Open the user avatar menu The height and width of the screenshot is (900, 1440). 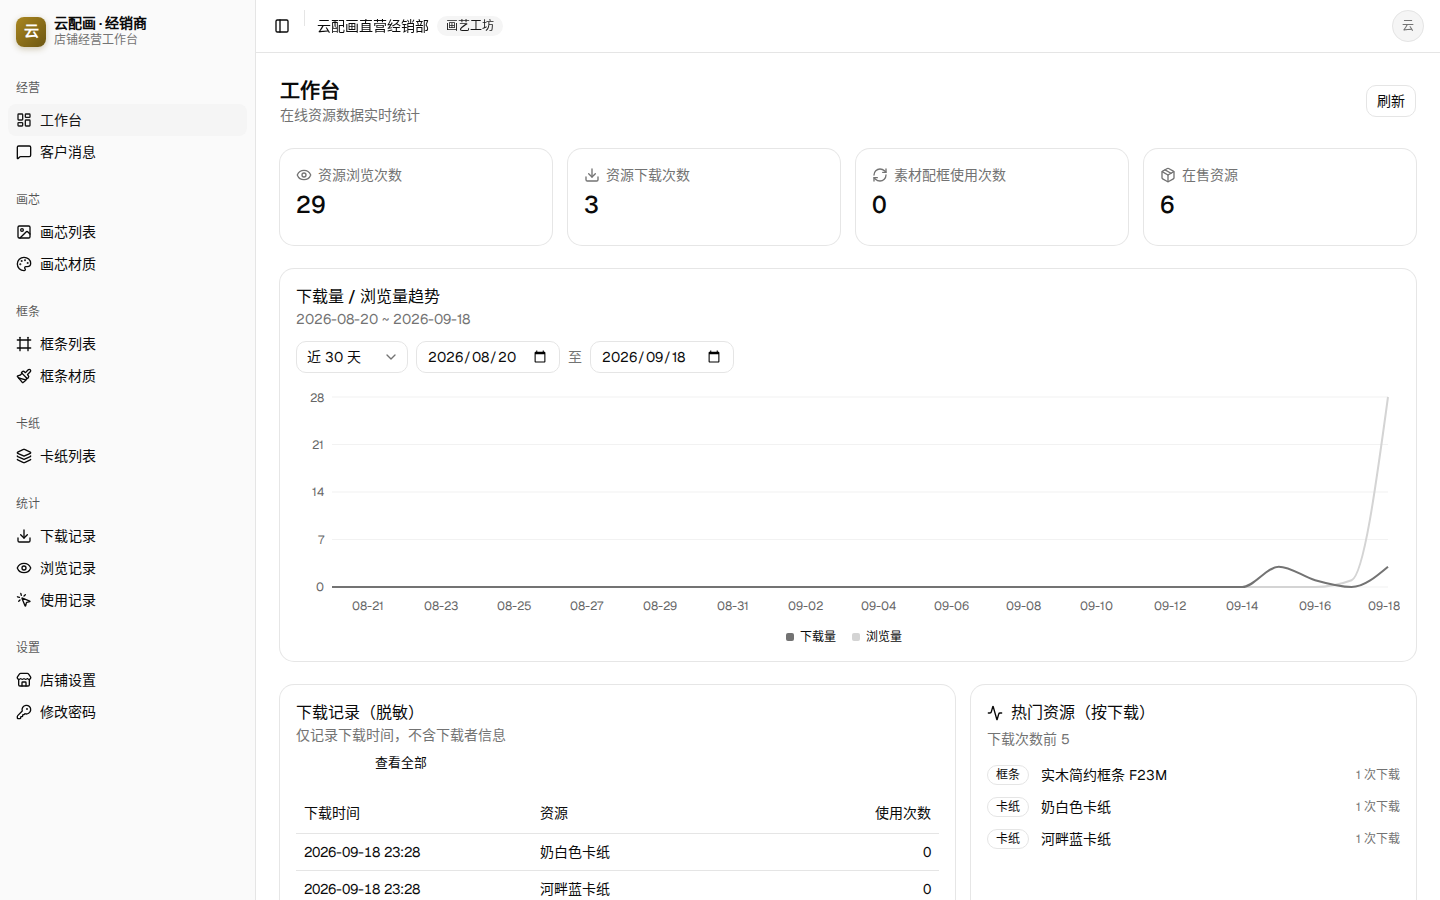pyautogui.click(x=1407, y=26)
